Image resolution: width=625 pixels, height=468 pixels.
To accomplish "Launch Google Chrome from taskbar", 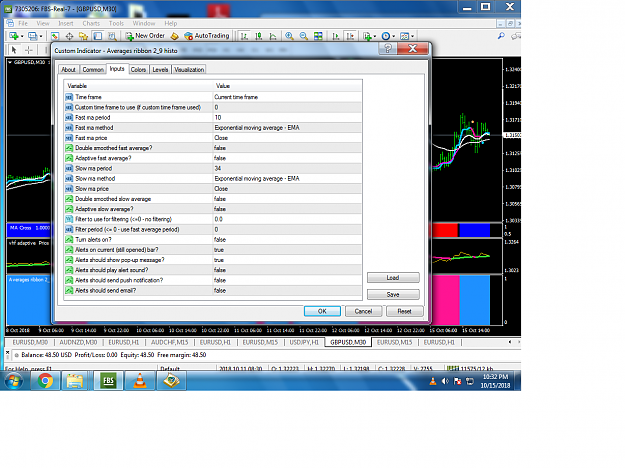I will pyautogui.click(x=45, y=381).
